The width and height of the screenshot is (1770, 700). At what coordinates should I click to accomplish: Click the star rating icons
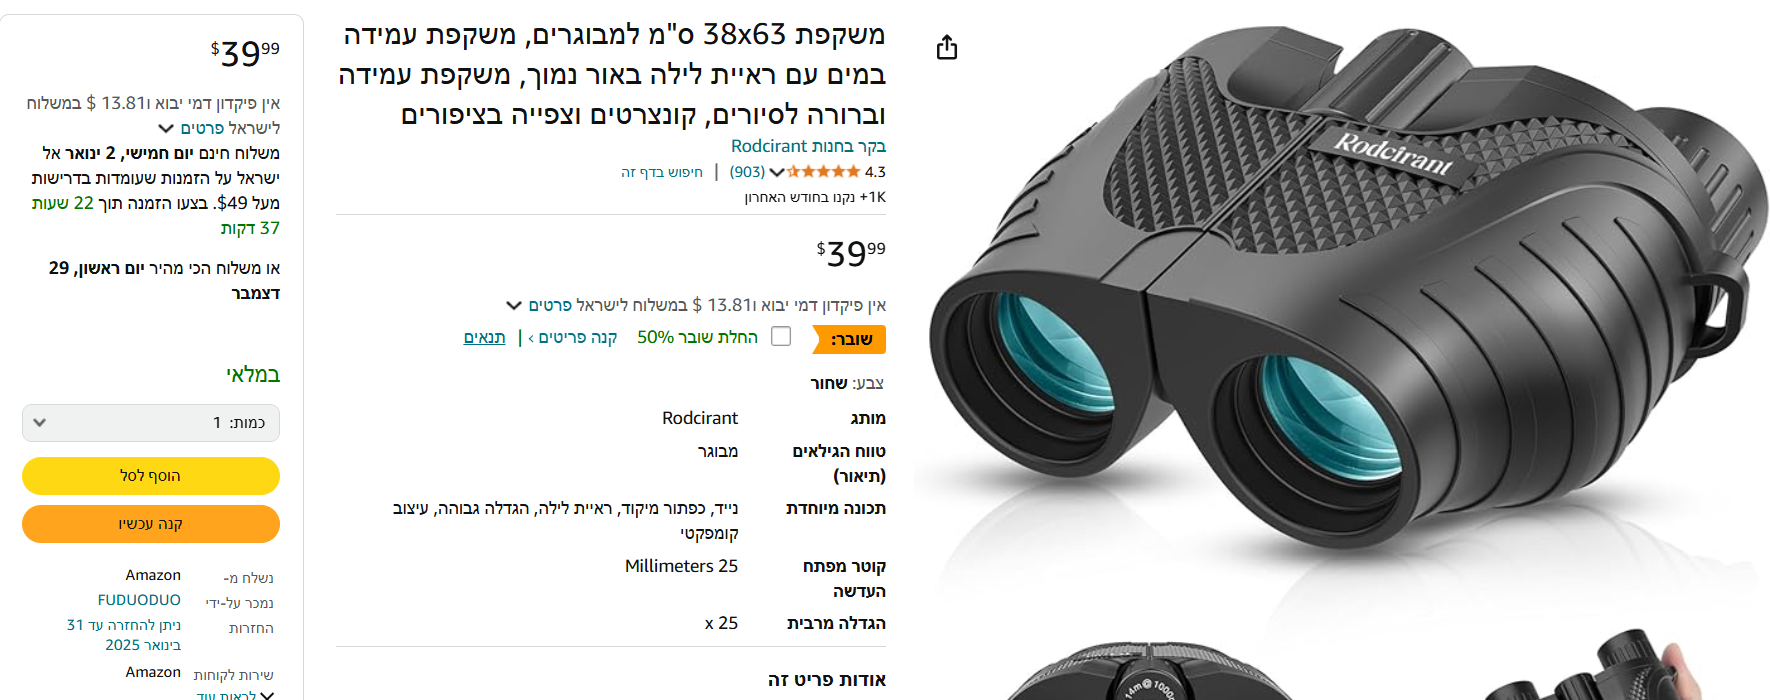pos(823,172)
